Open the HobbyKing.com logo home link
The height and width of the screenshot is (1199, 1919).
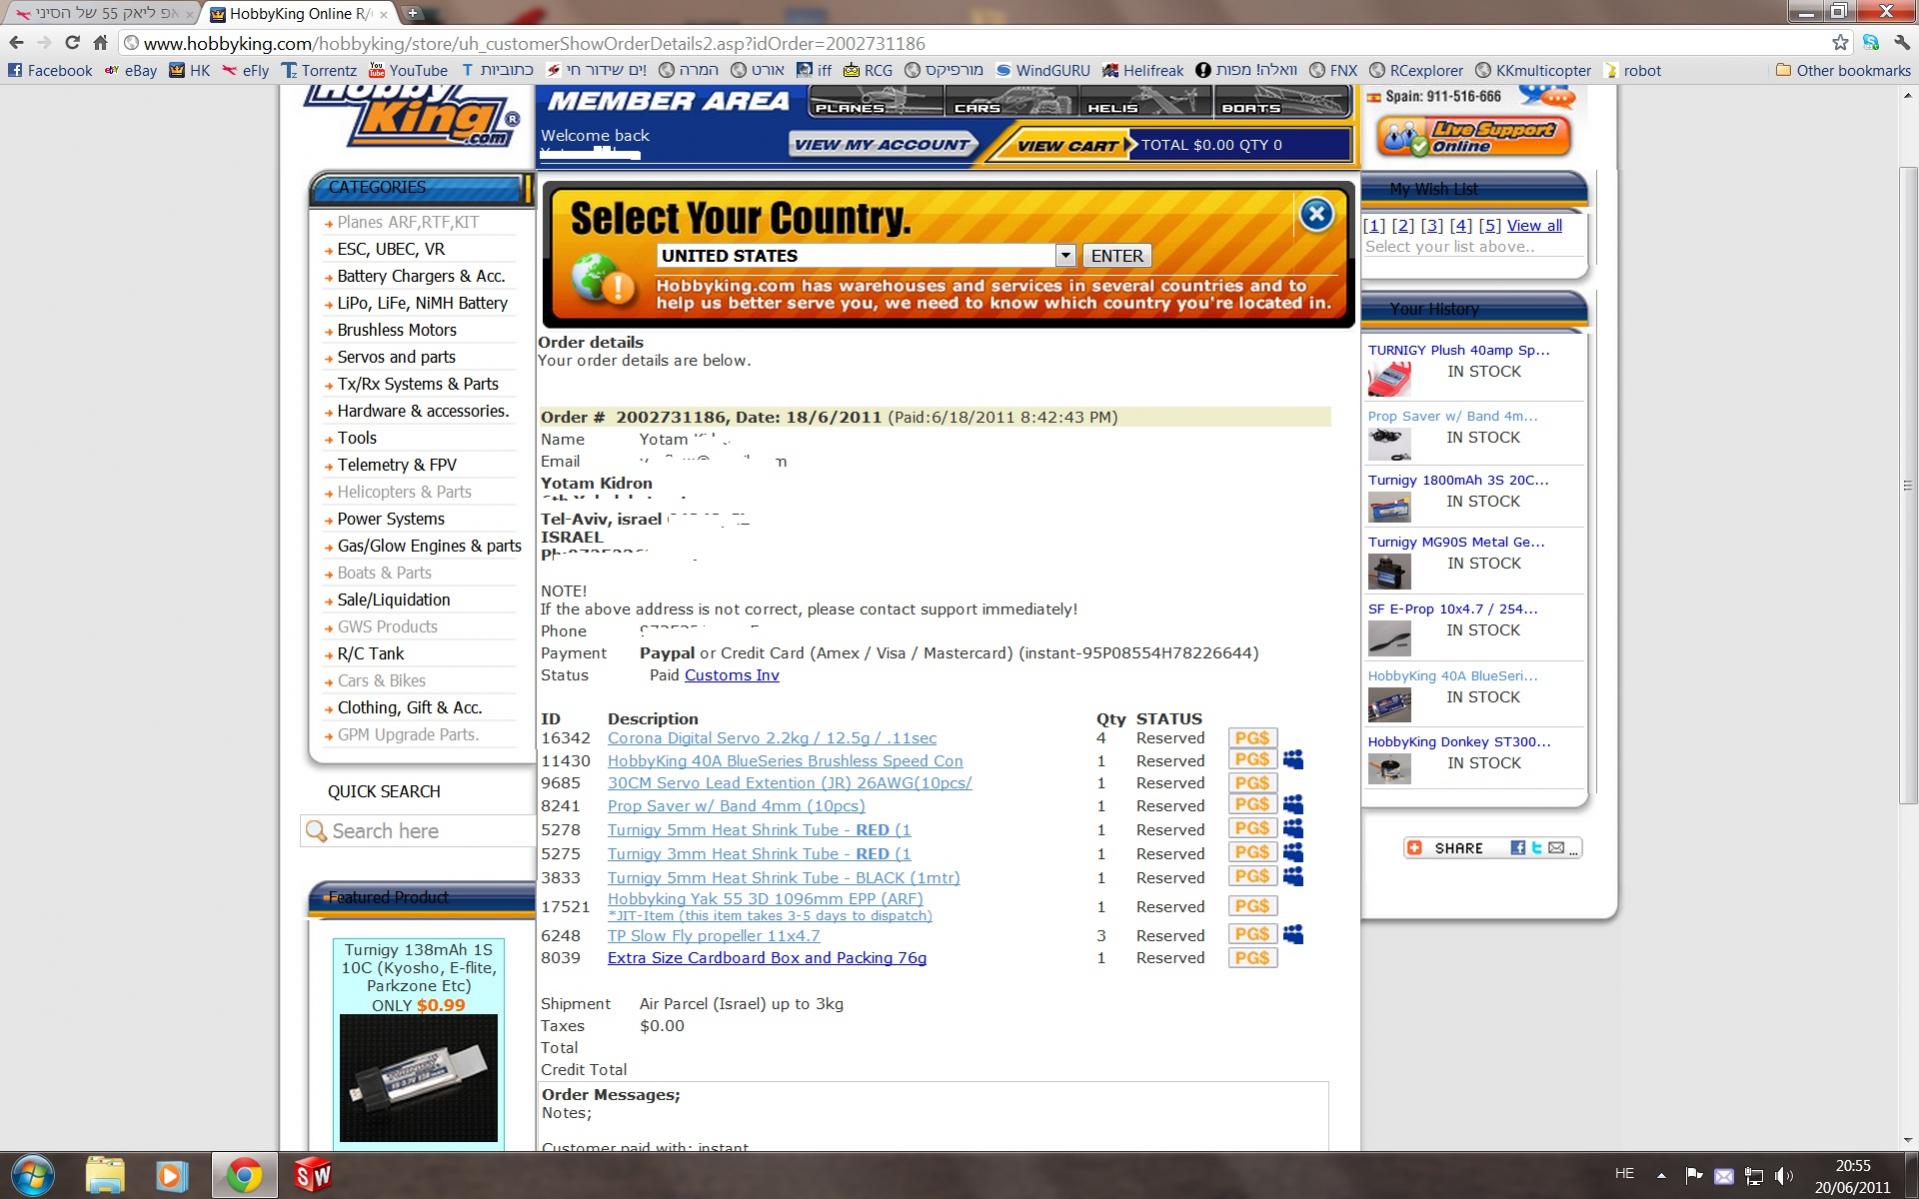coord(412,118)
